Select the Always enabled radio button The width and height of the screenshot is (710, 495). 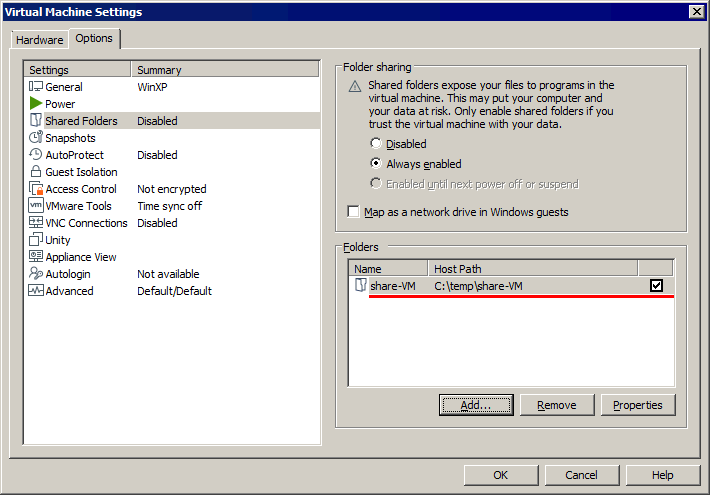375,163
